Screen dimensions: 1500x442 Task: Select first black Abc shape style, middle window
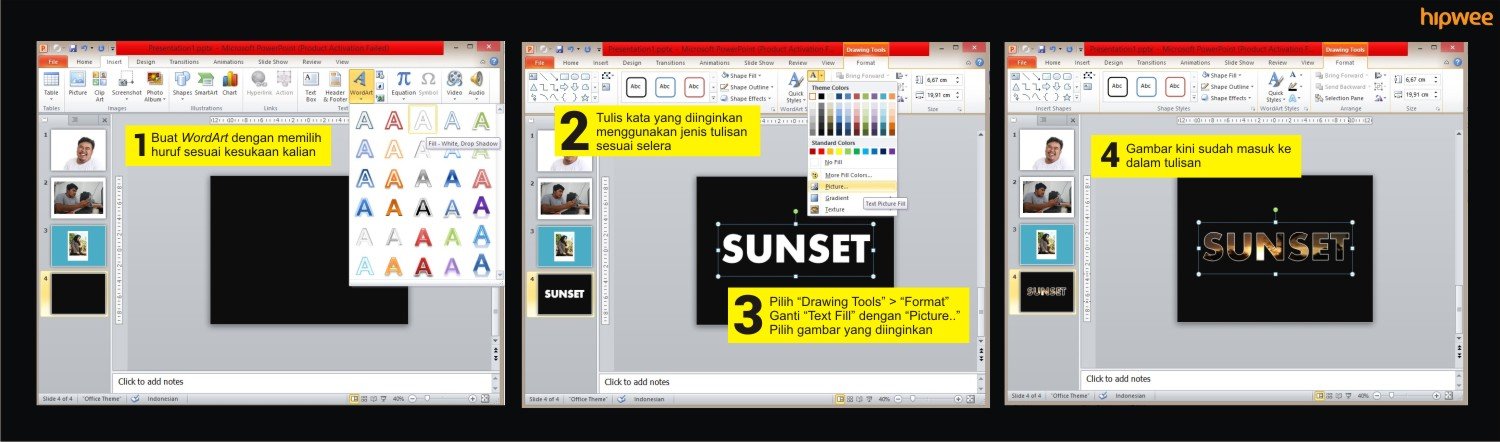point(635,87)
